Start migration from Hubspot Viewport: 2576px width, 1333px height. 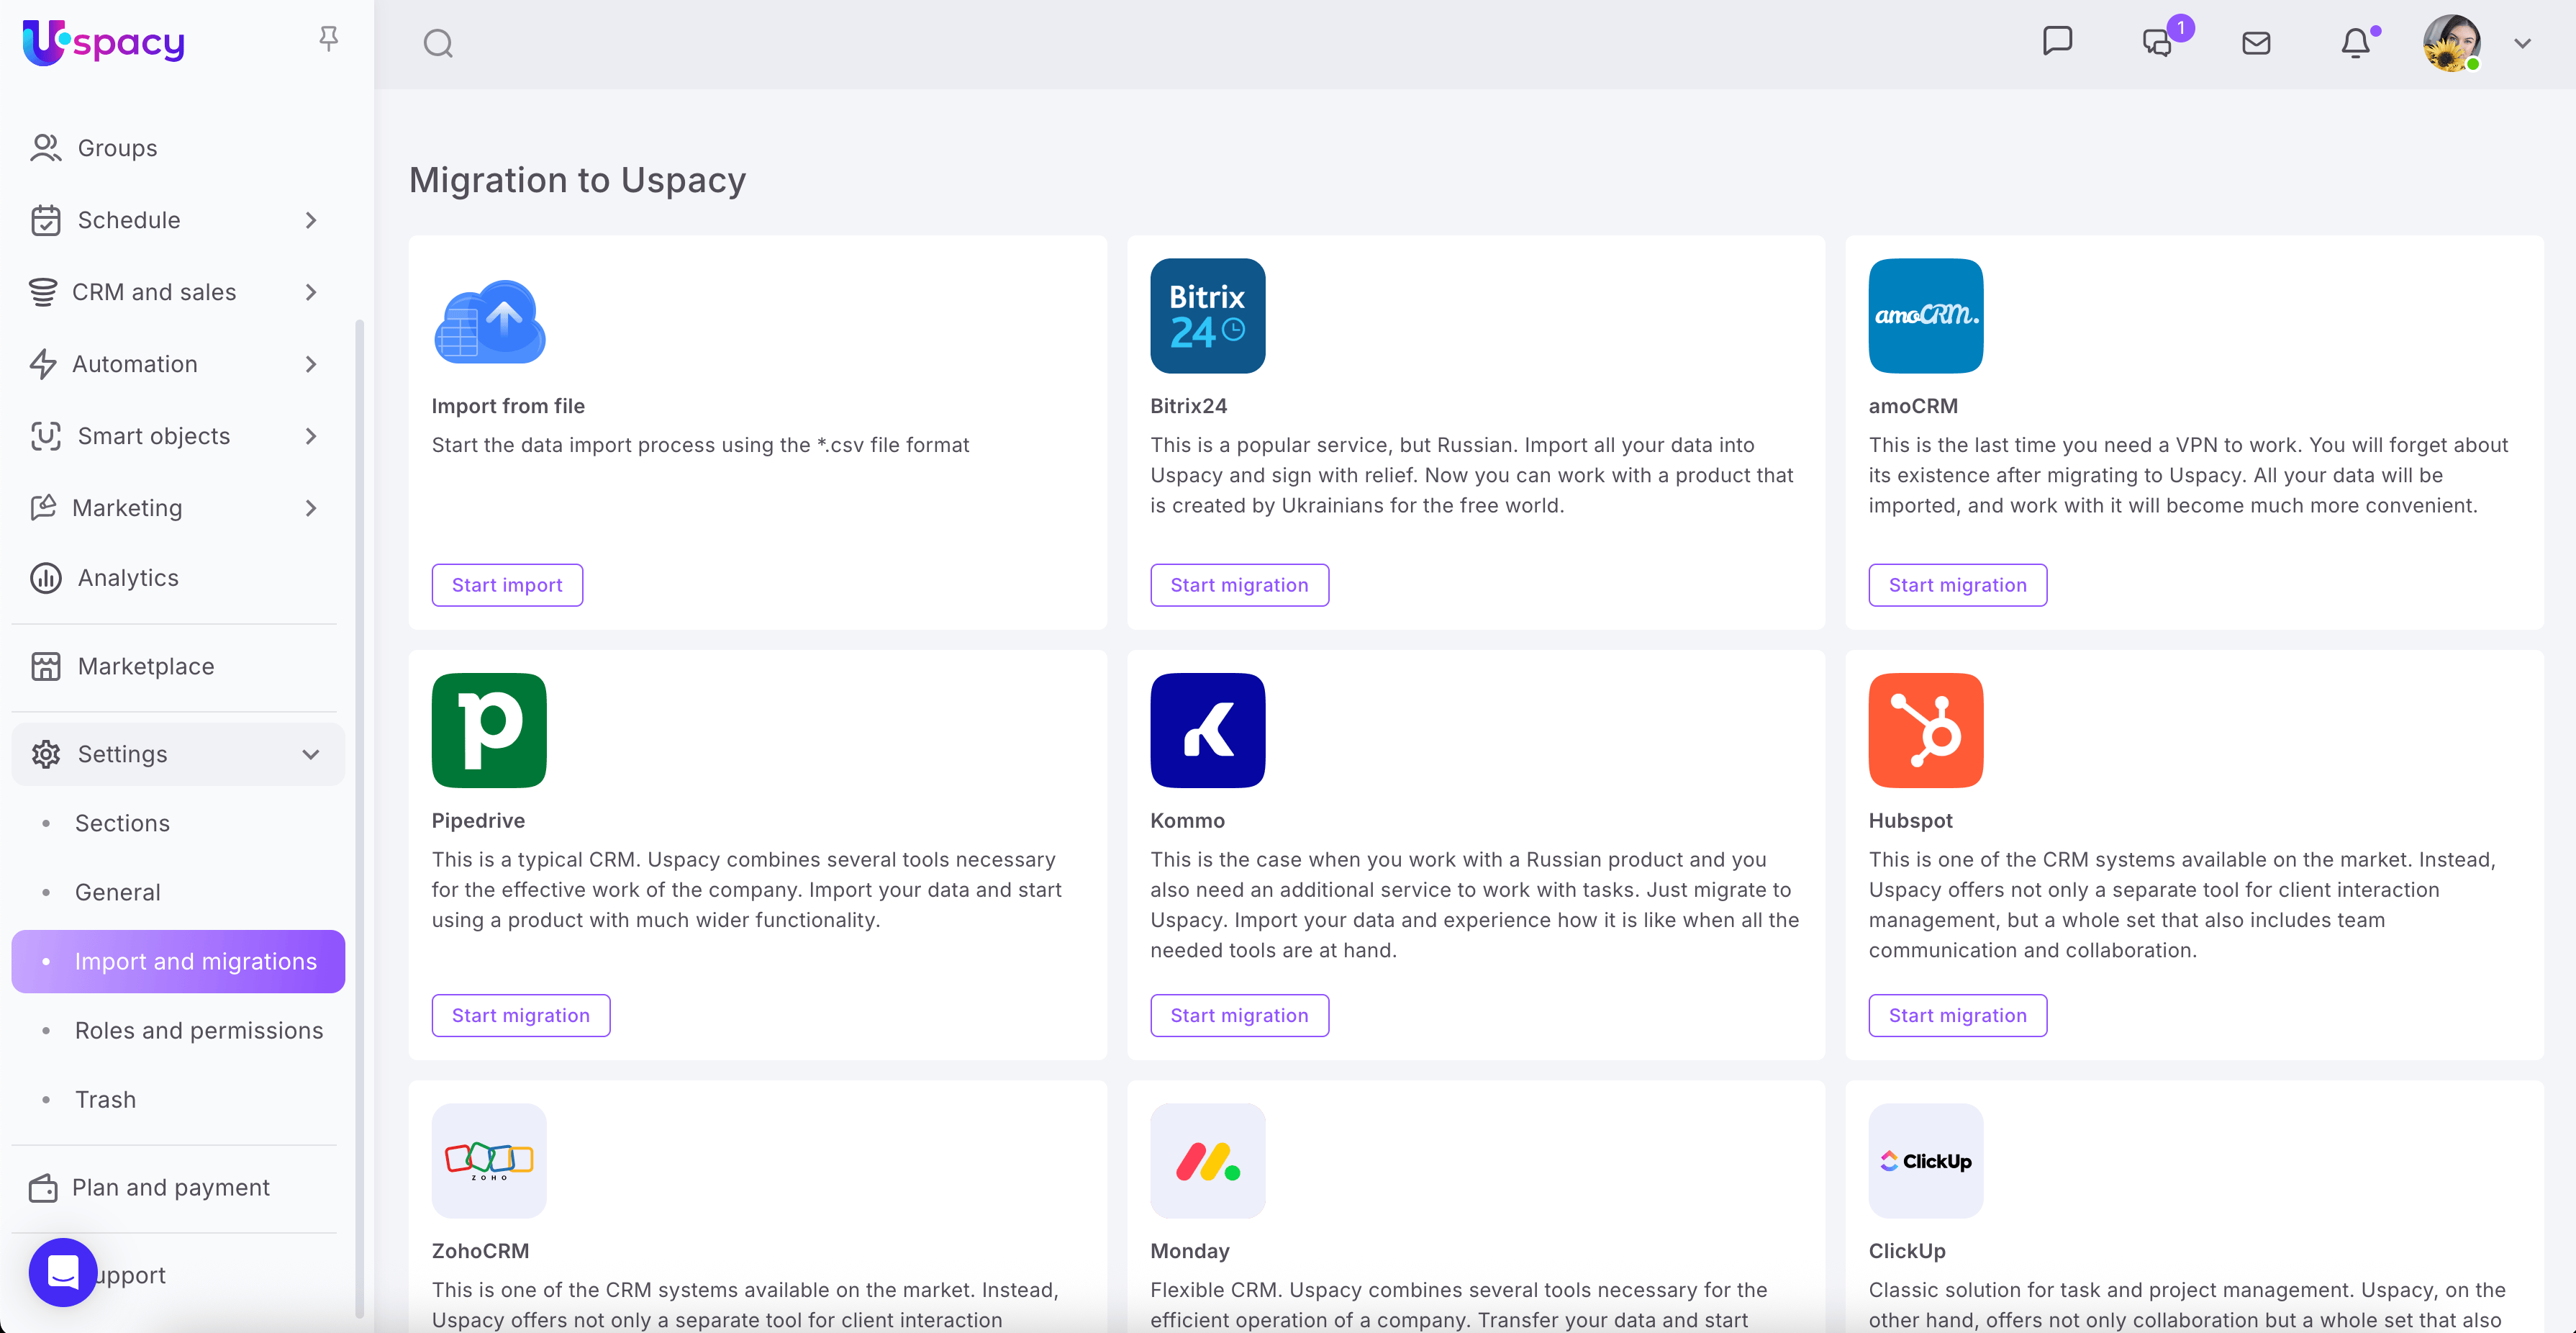click(x=1957, y=1015)
